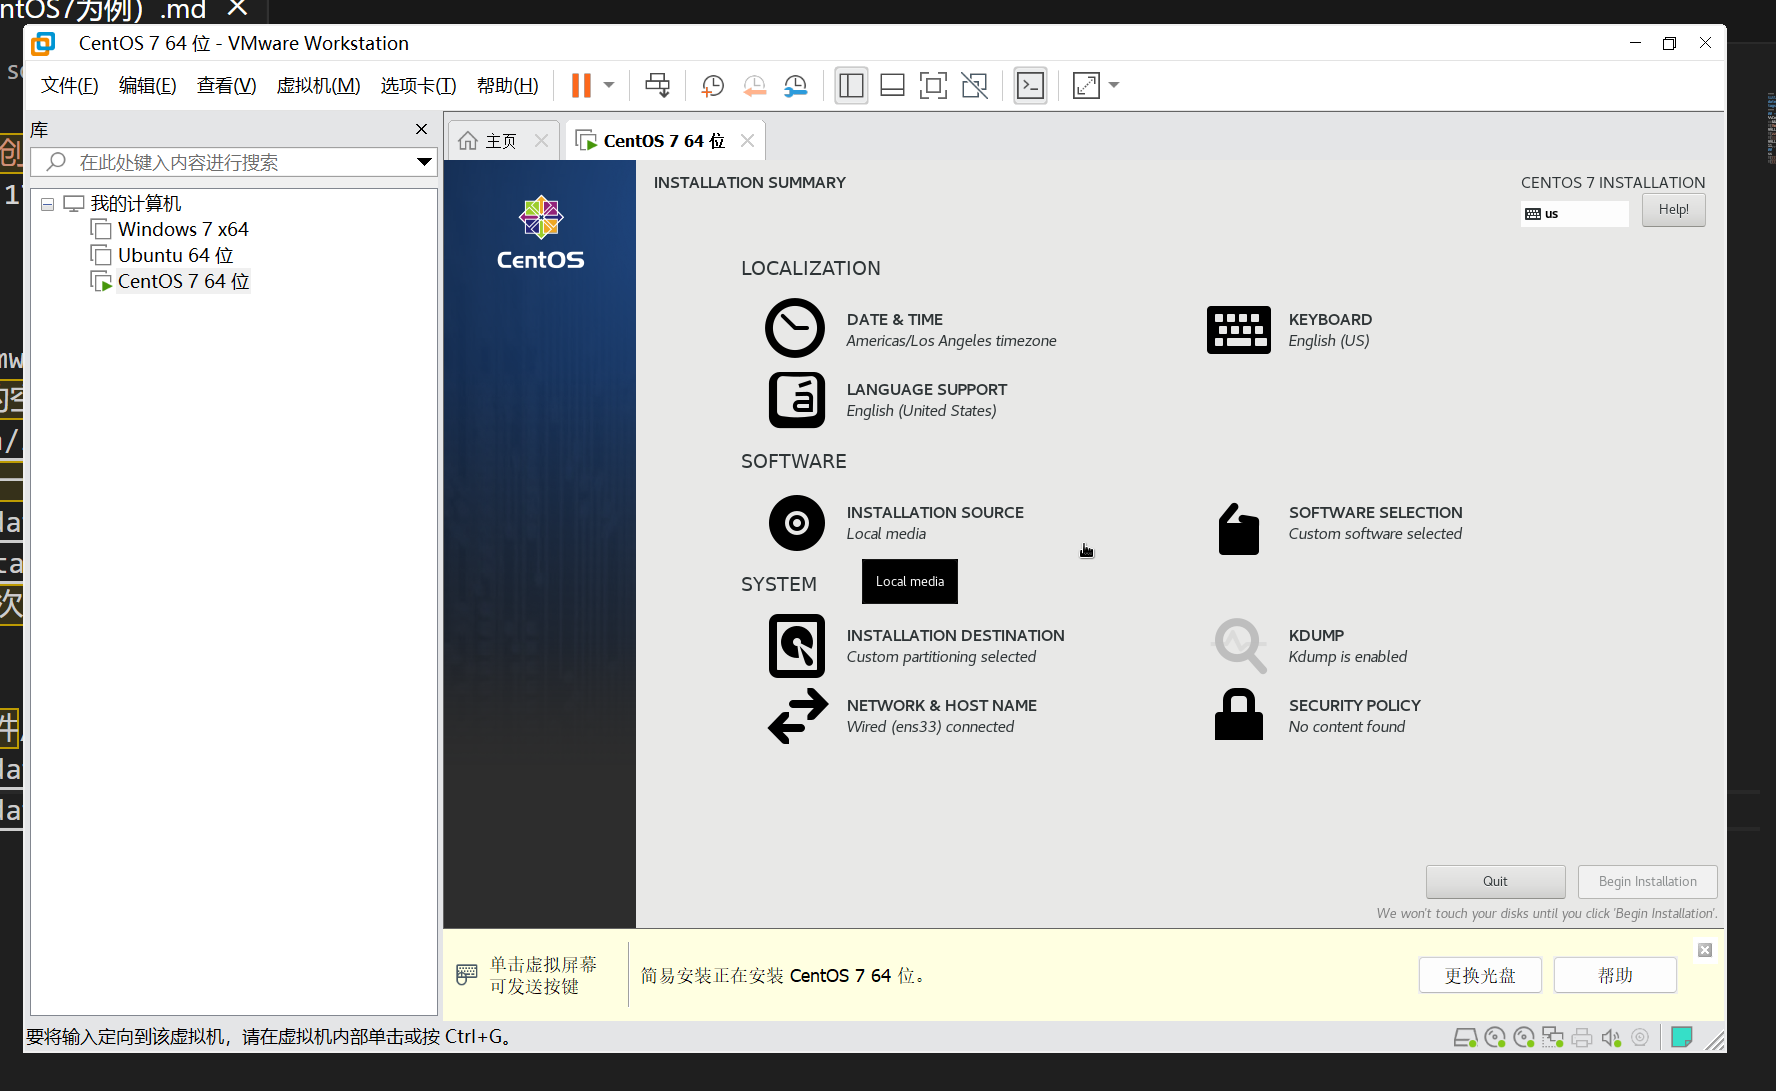Open the 查看(V) menu
The width and height of the screenshot is (1776, 1091).
pyautogui.click(x=226, y=86)
